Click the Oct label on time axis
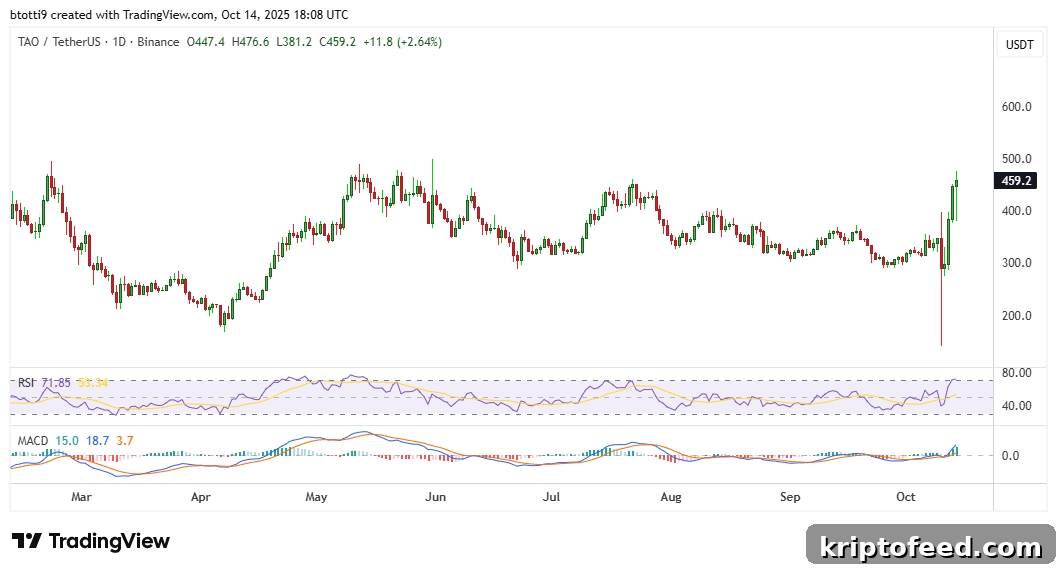Image resolution: width=1057 pixels, height=571 pixels. pos(905,497)
